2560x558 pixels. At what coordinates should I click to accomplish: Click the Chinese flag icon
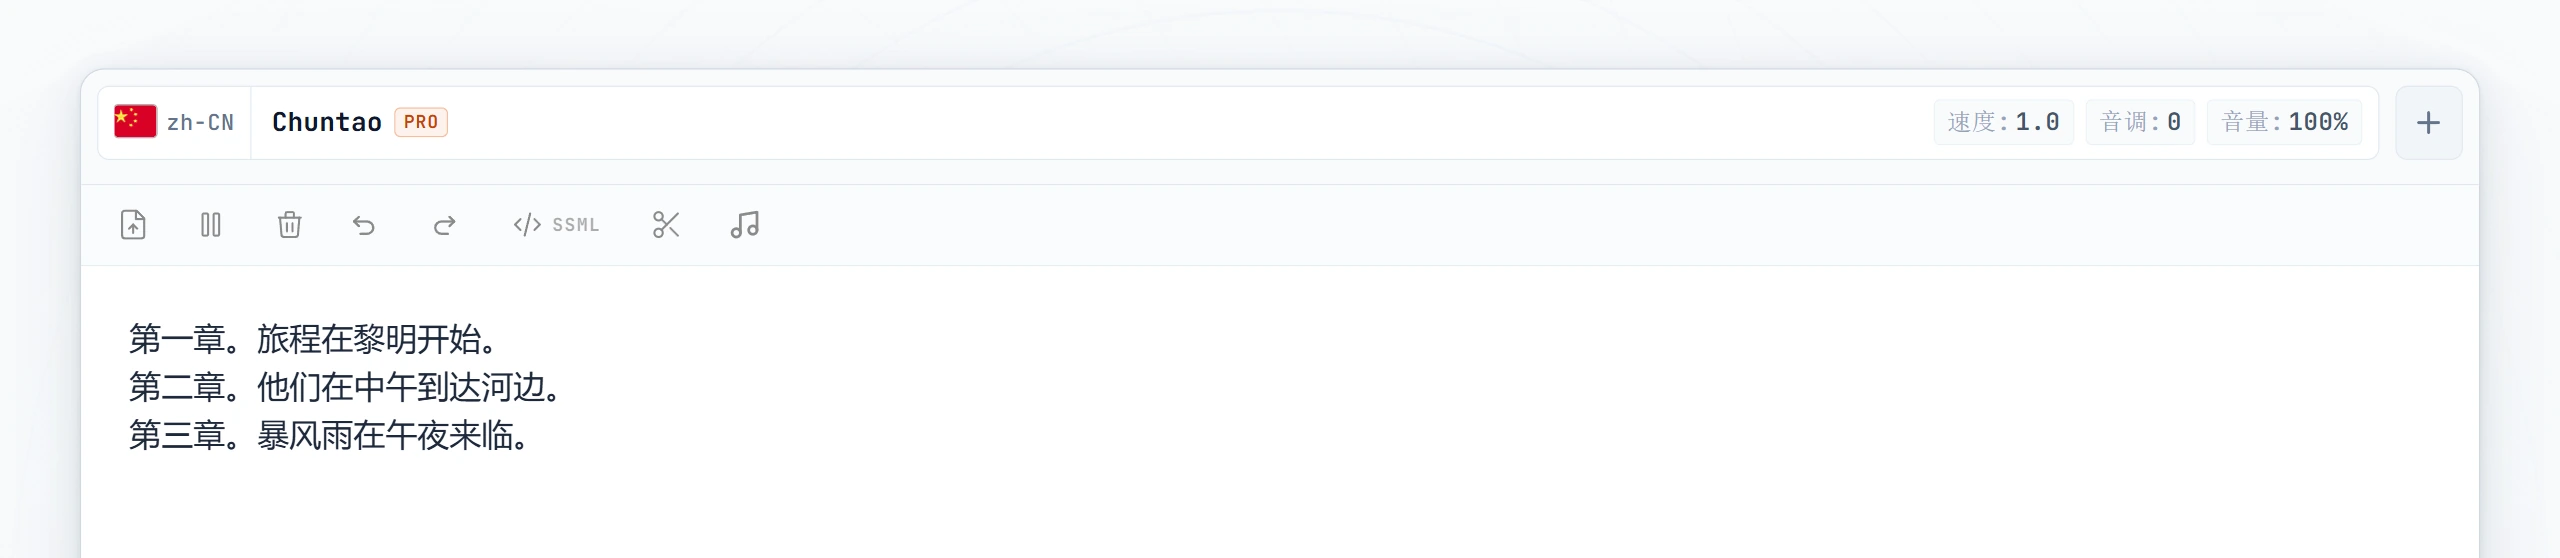click(135, 121)
